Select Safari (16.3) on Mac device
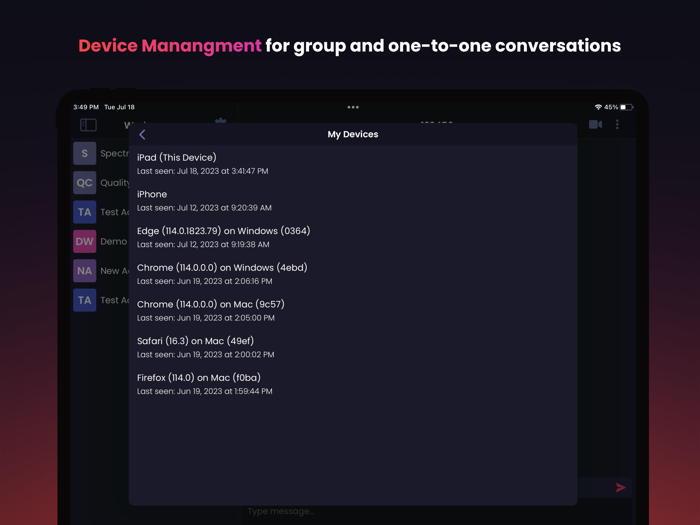Screen dimensions: 700x525 tap(353, 347)
